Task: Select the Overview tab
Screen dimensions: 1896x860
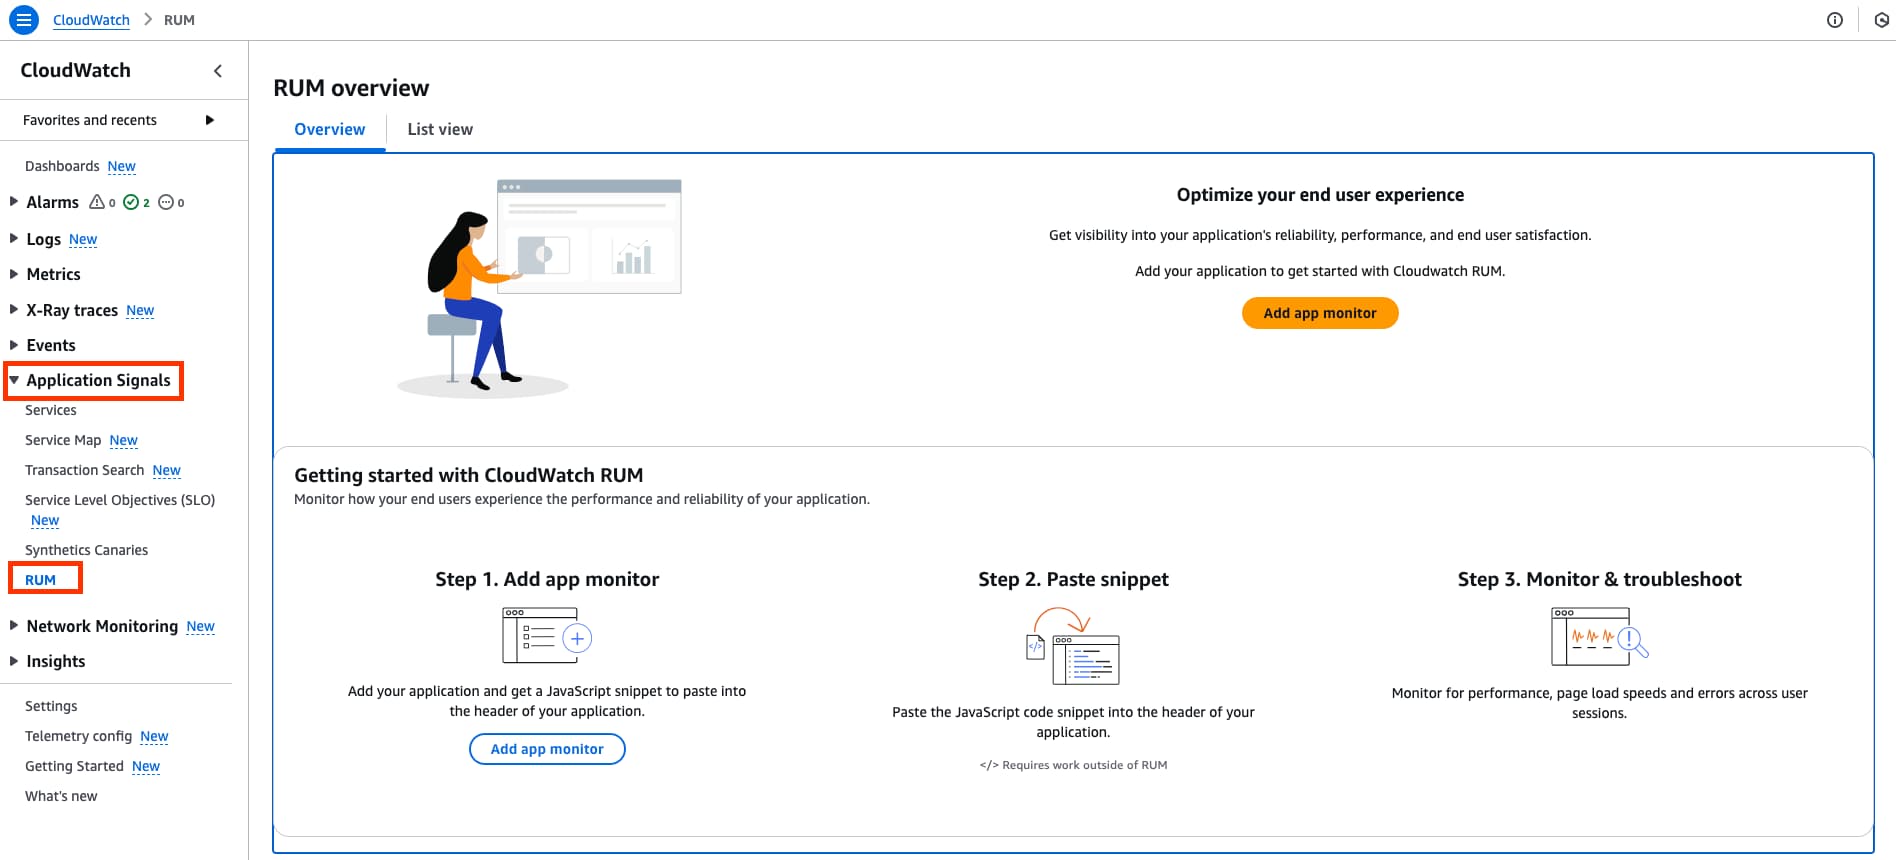Action: click(x=330, y=129)
